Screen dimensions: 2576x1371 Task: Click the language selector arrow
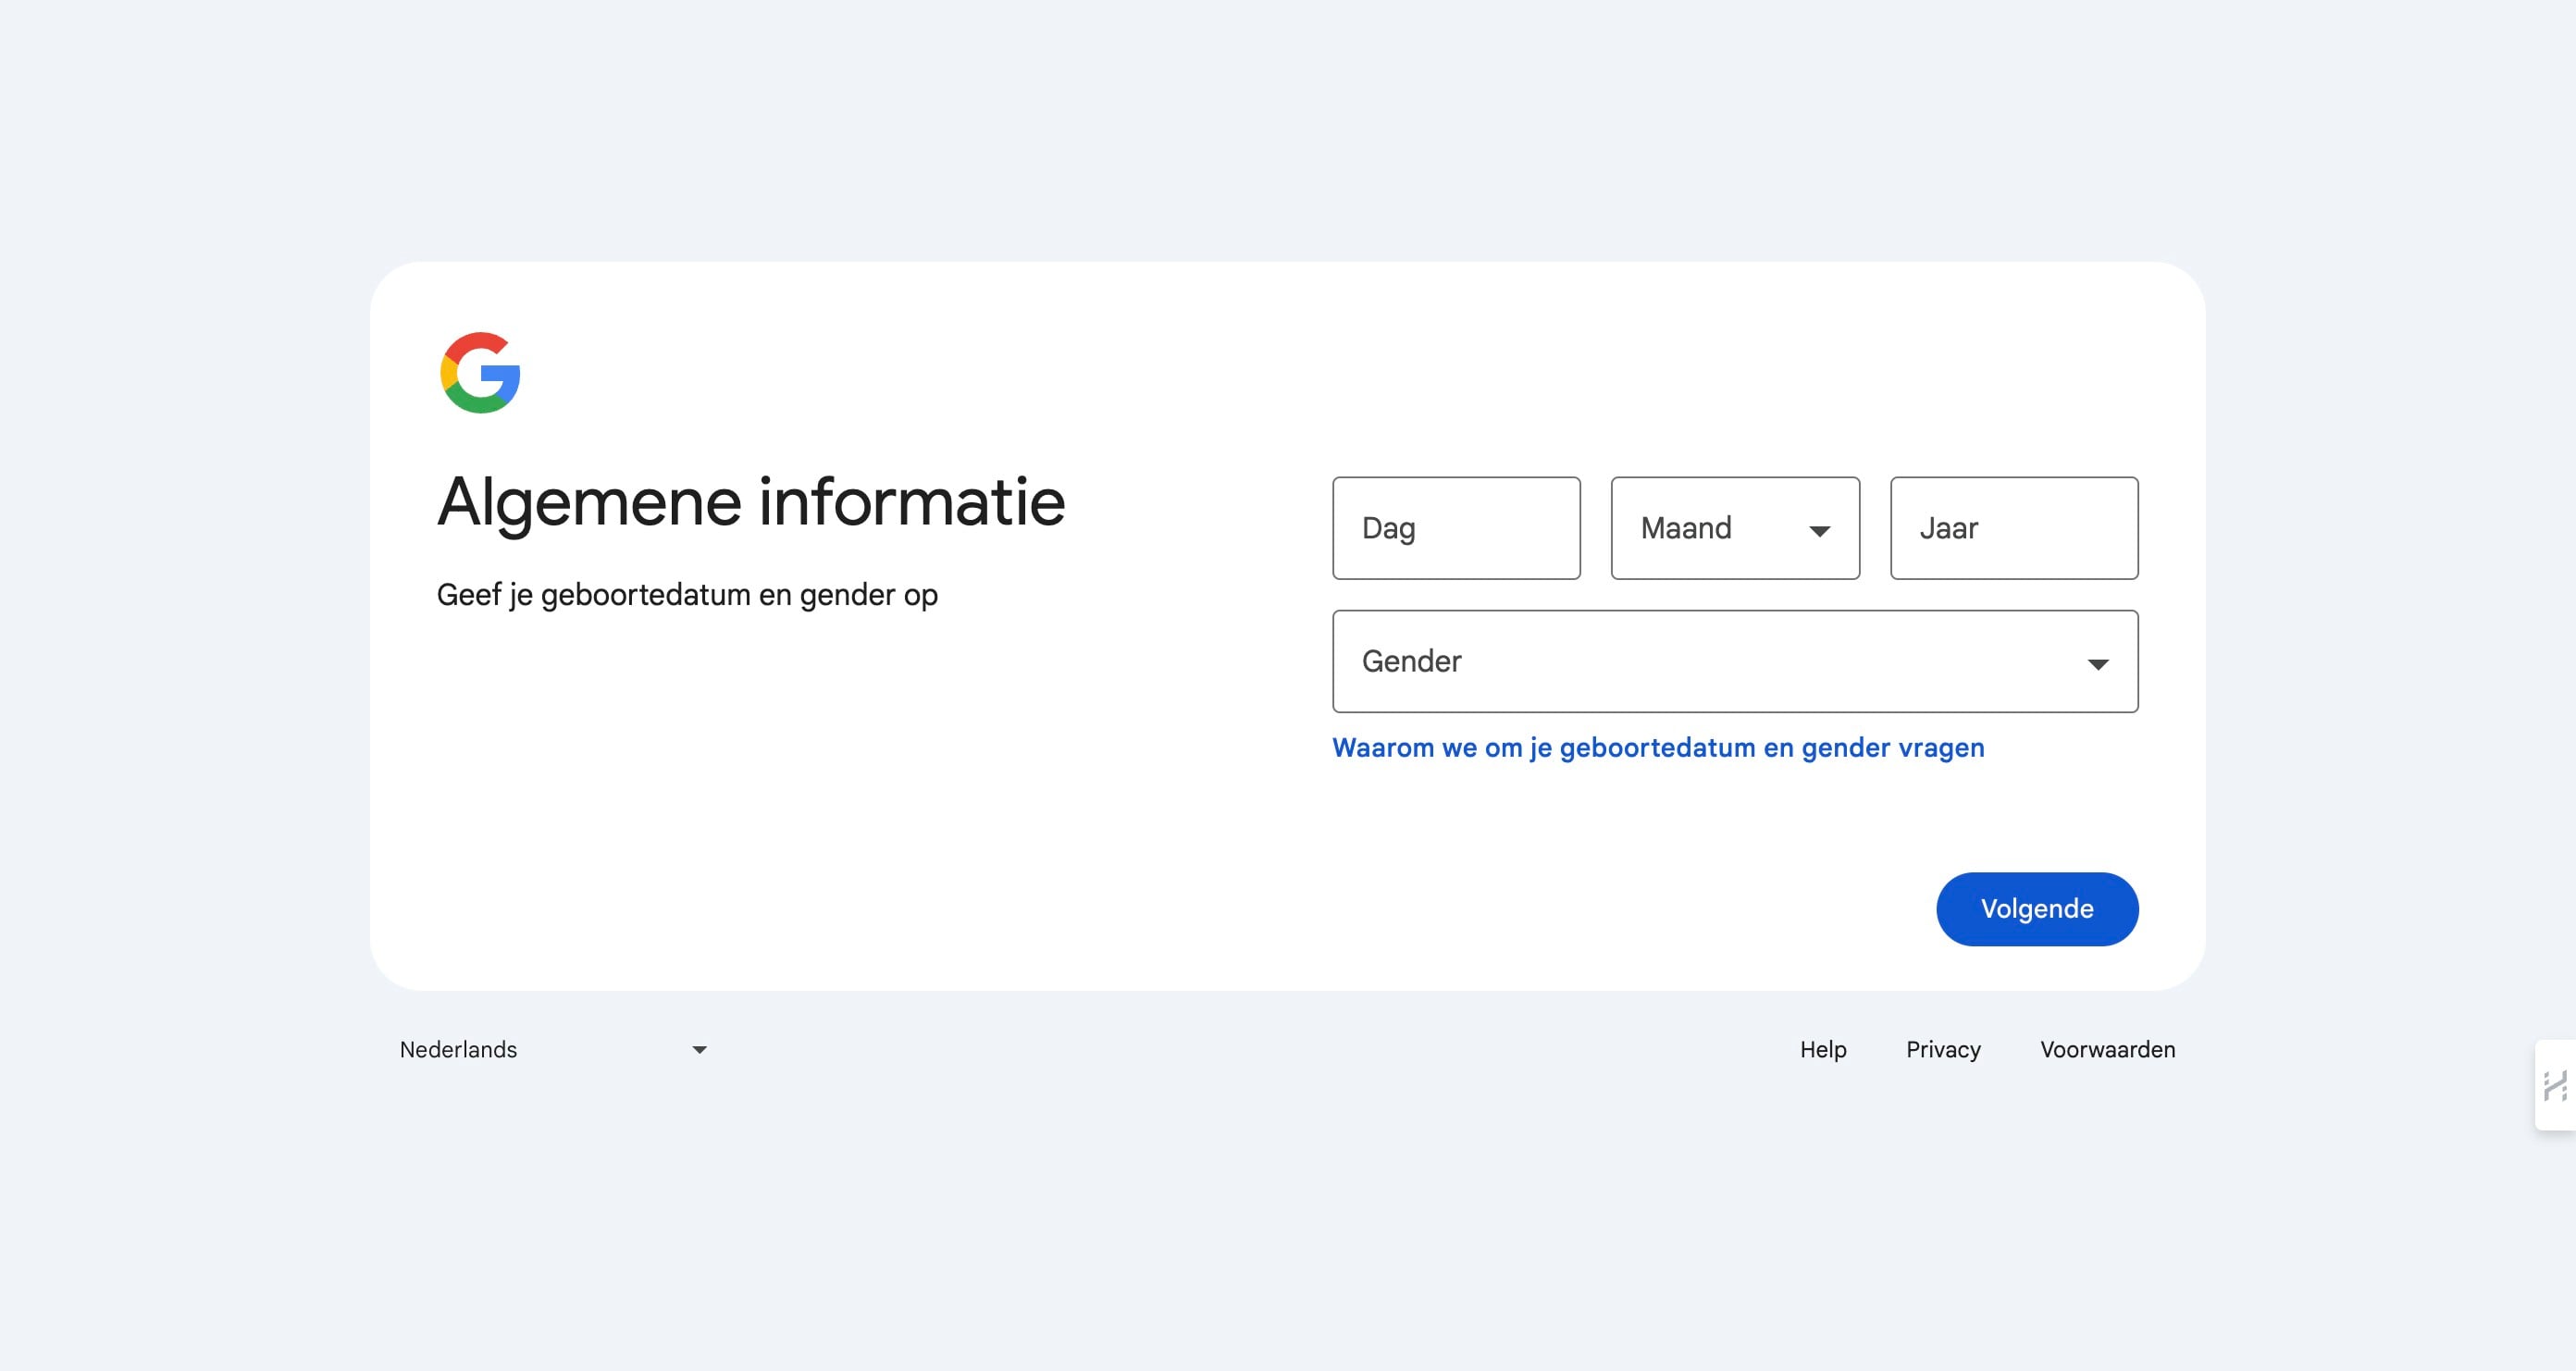point(699,1050)
